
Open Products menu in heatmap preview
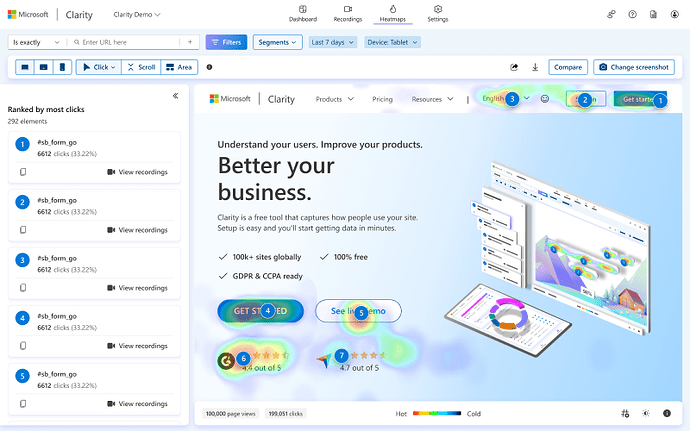(x=334, y=99)
